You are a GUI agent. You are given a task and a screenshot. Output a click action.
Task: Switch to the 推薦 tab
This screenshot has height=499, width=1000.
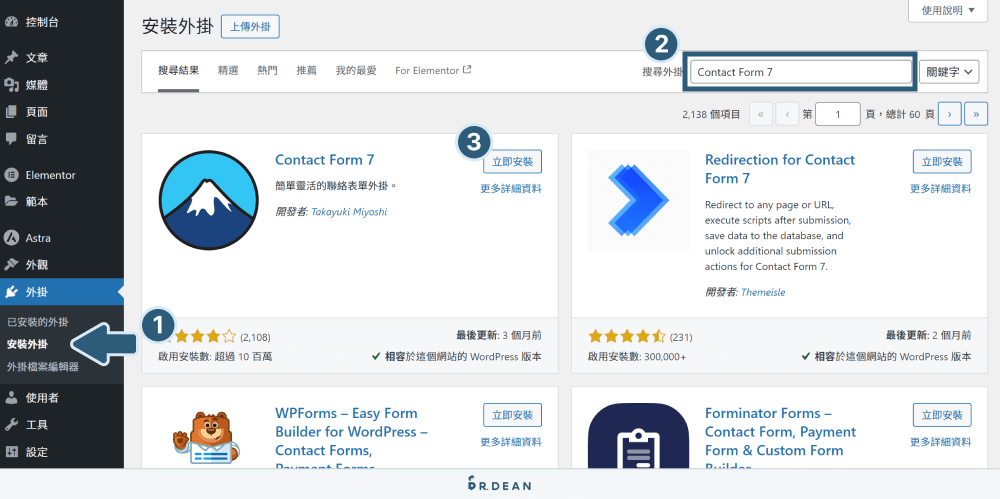(x=307, y=70)
